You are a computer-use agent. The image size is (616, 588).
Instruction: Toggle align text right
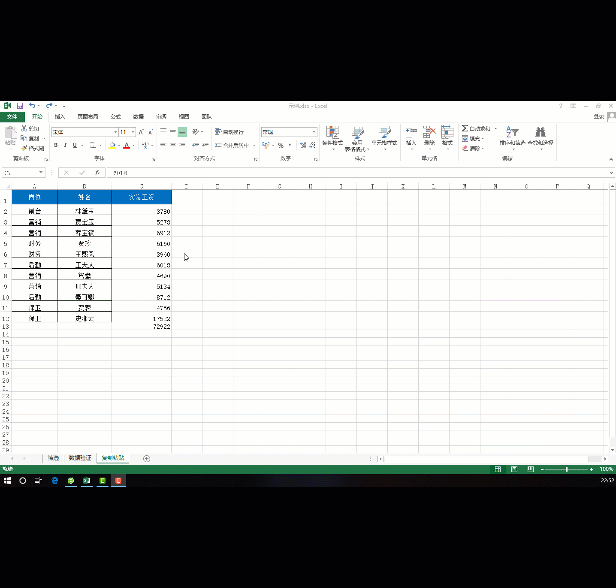point(182,145)
